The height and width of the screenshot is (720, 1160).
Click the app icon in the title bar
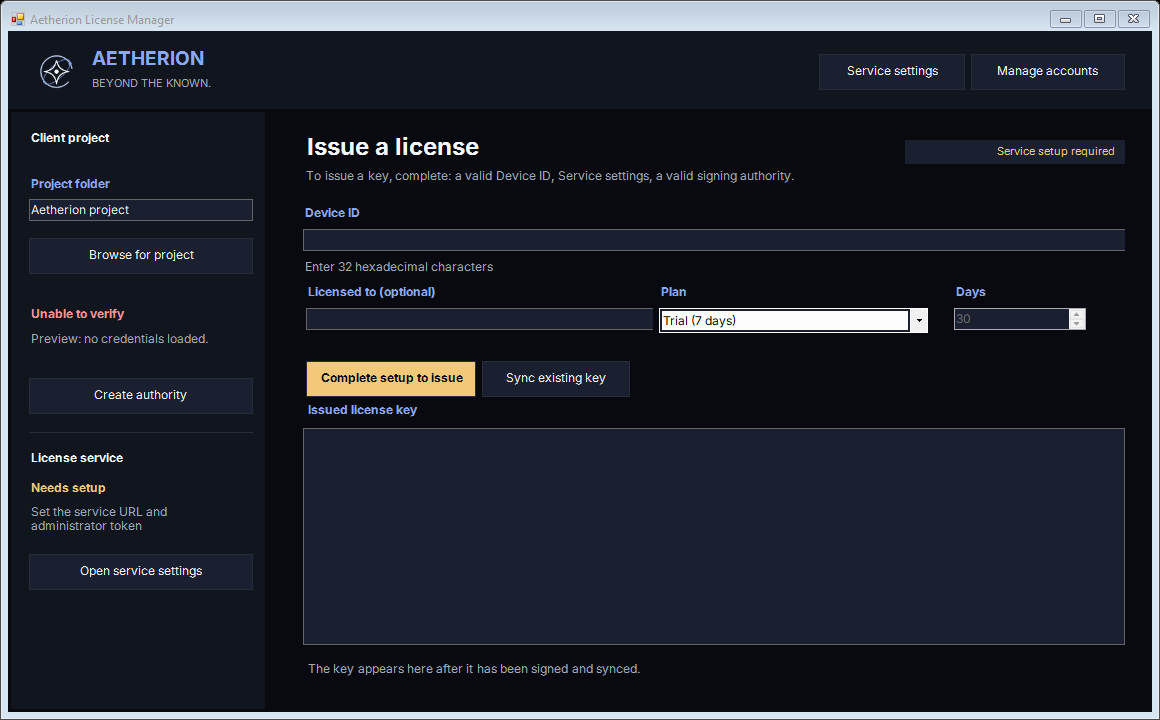click(x=18, y=19)
